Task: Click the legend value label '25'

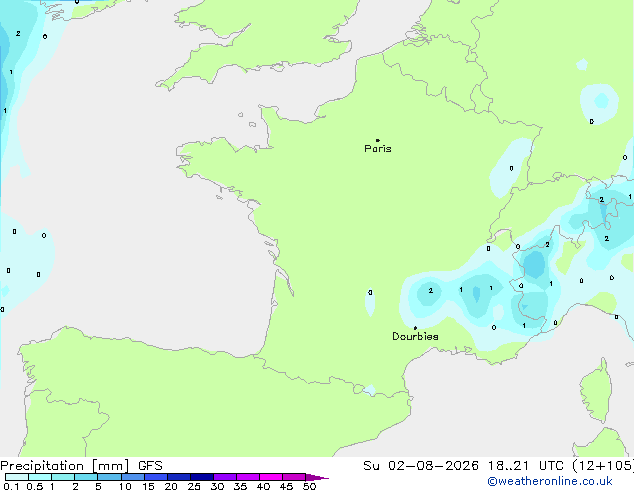Action: coord(194,486)
